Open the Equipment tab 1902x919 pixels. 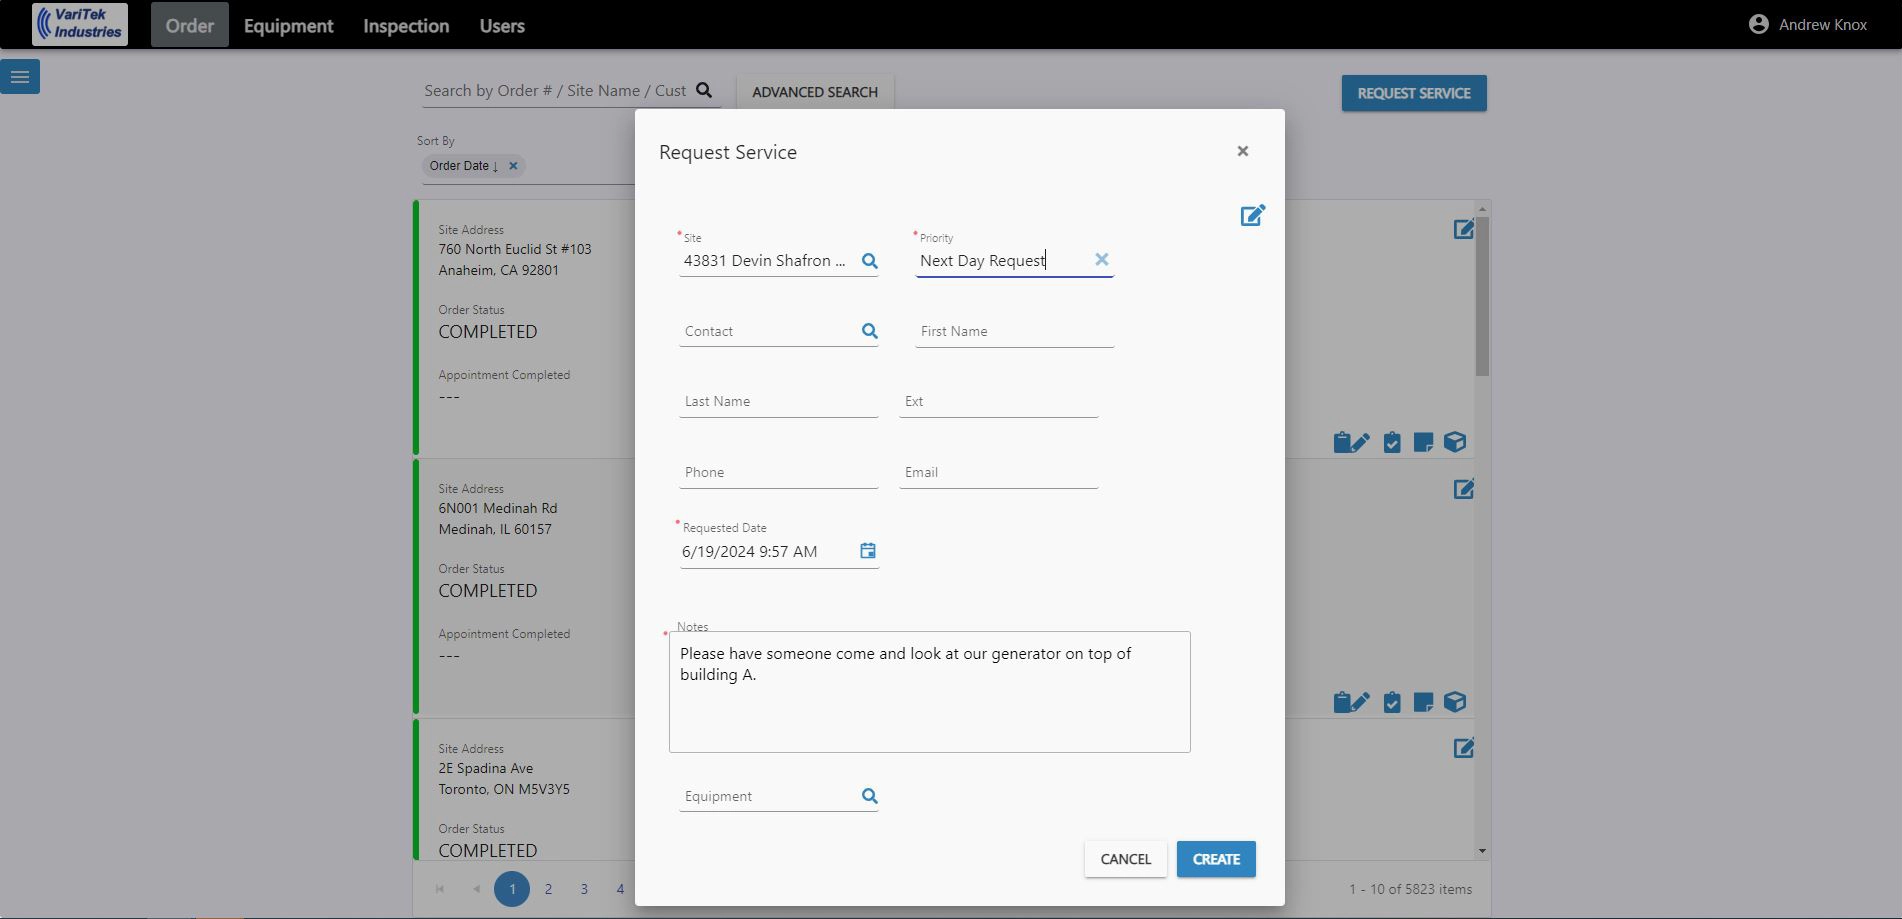pos(288,25)
